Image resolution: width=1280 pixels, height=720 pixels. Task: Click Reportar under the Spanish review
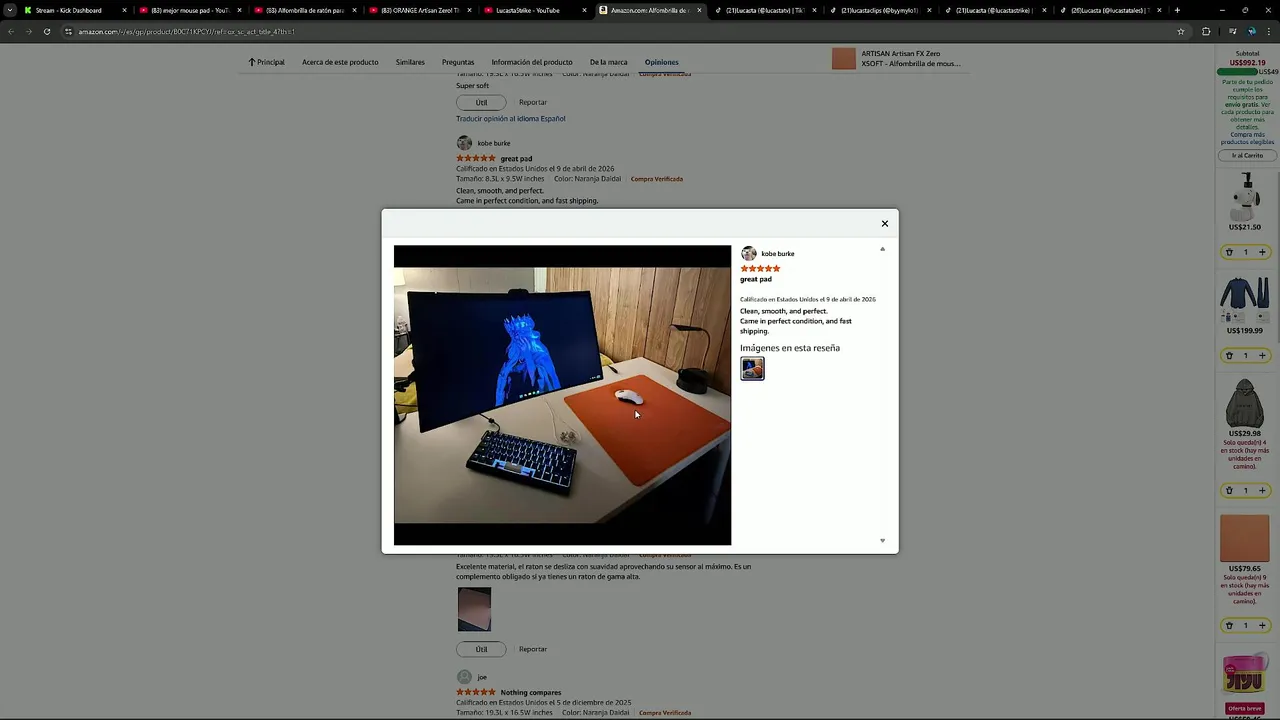(533, 649)
